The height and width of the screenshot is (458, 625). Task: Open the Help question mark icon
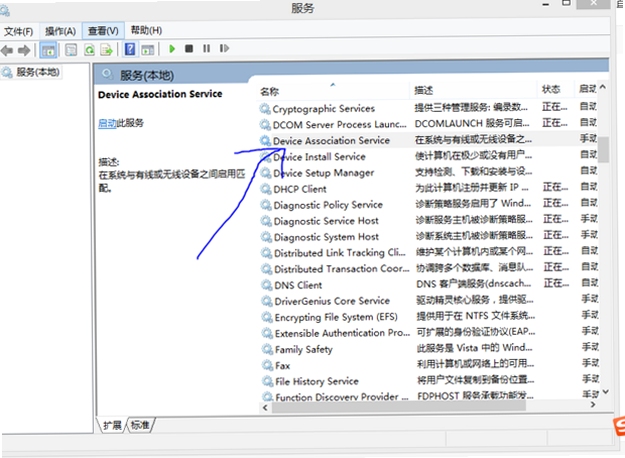[130, 49]
